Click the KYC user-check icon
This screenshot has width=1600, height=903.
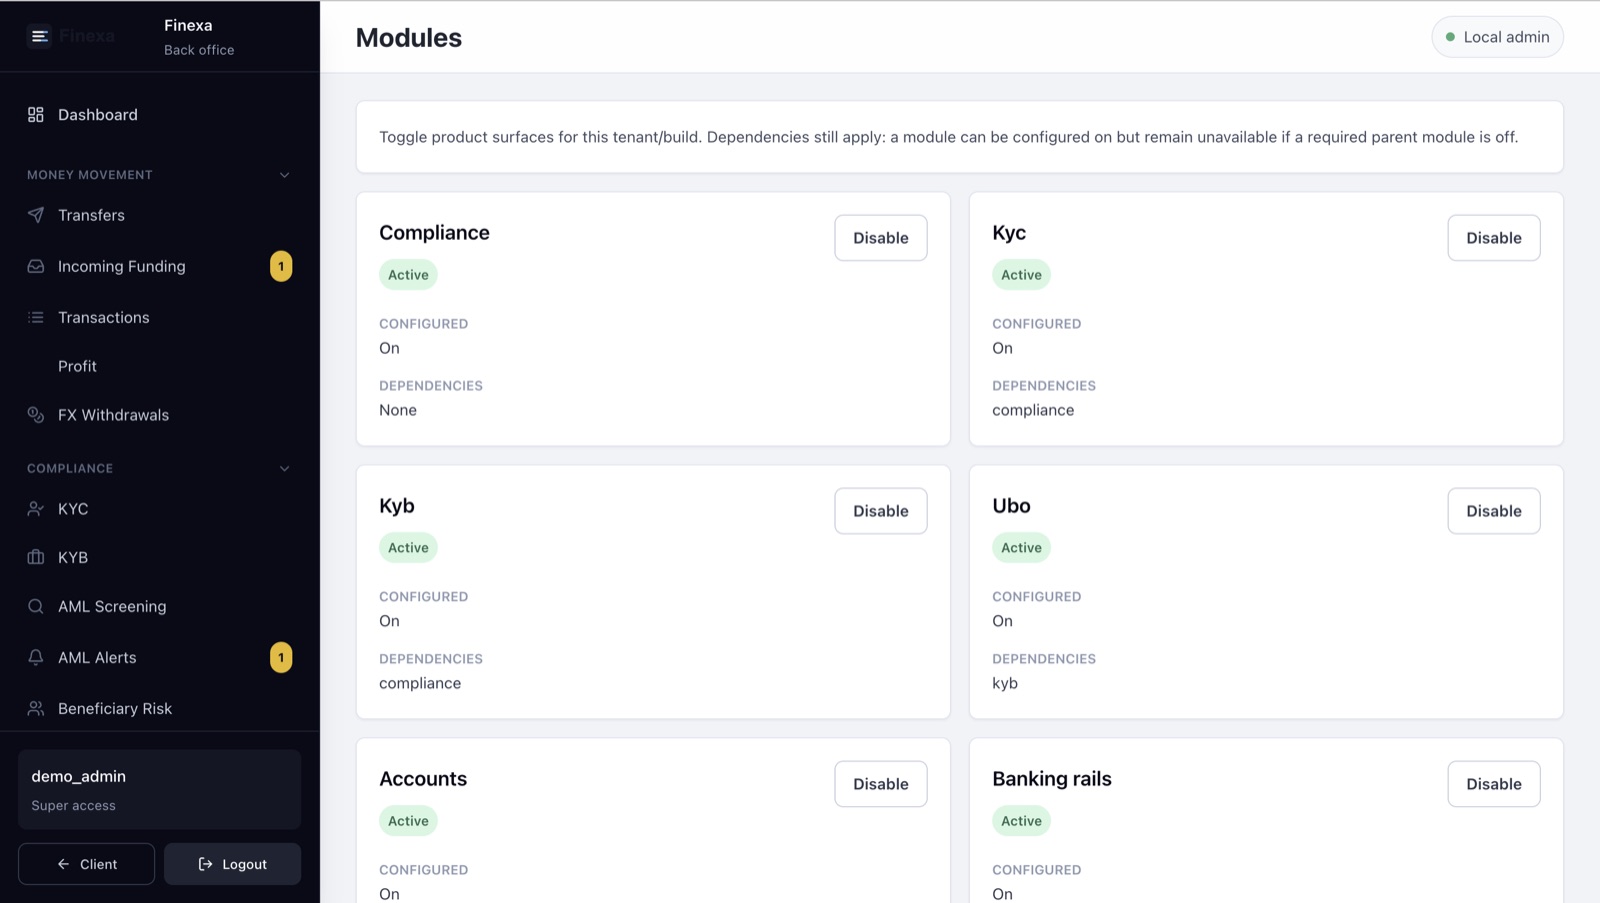36,509
